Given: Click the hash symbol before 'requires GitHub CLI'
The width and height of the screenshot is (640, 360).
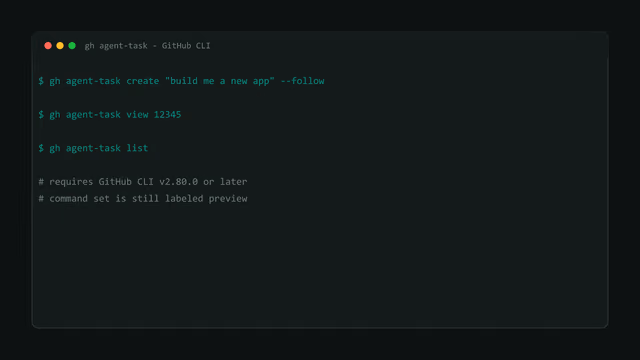Looking at the screenshot, I should click(41, 182).
